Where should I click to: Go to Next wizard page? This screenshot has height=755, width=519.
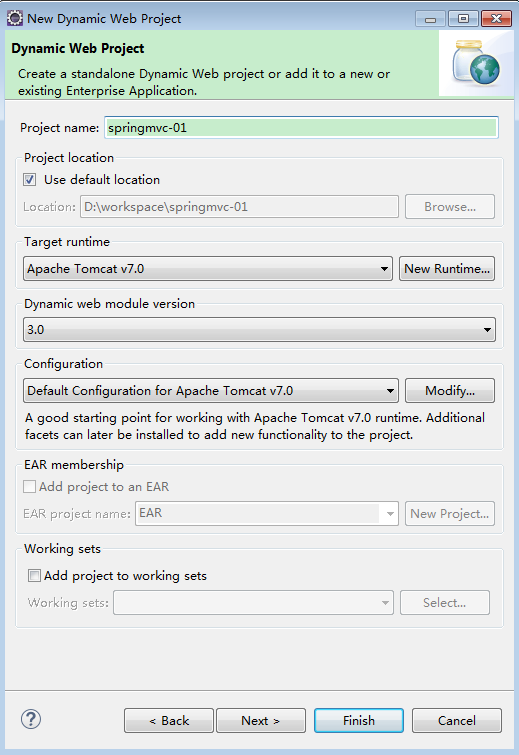tap(261, 721)
